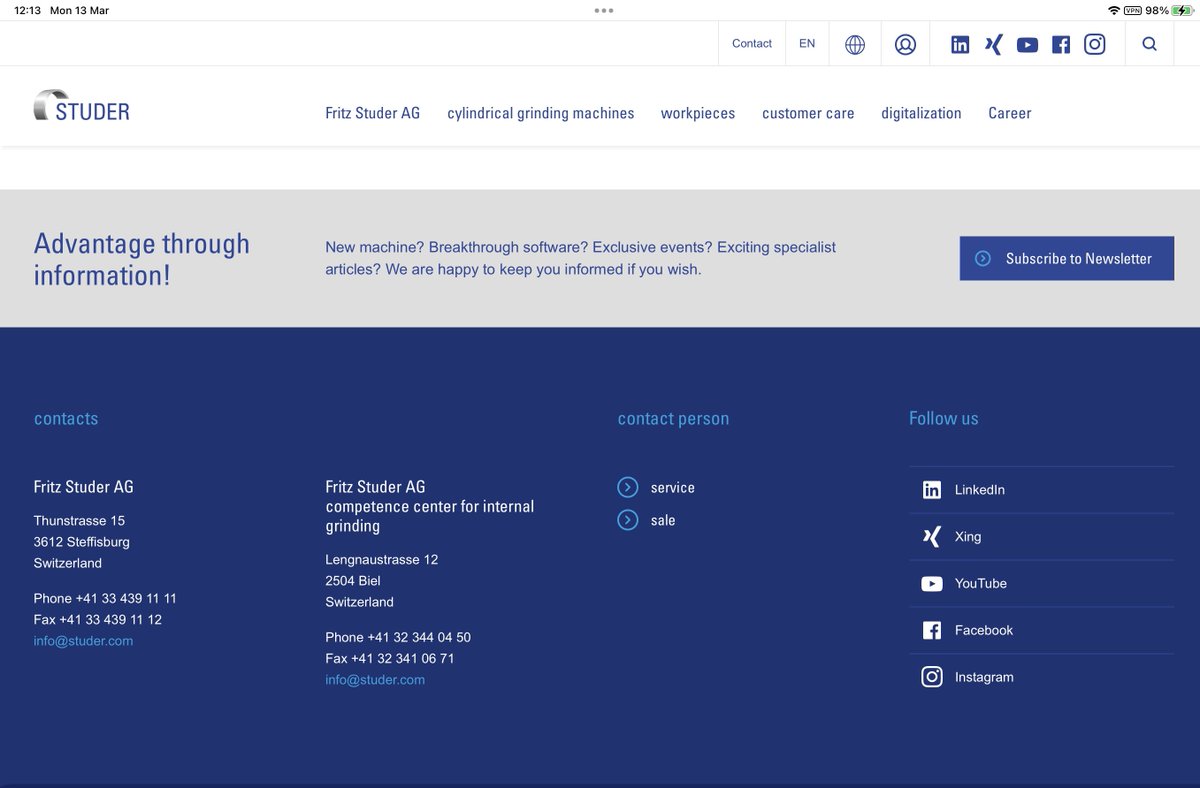Click the Contact link in header
Image resolution: width=1200 pixels, height=788 pixels.
pyautogui.click(x=752, y=44)
